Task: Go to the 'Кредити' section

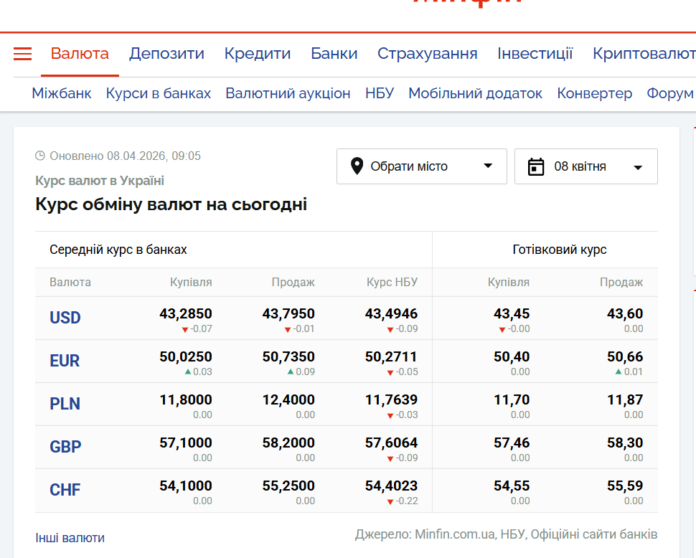Action: 257,54
